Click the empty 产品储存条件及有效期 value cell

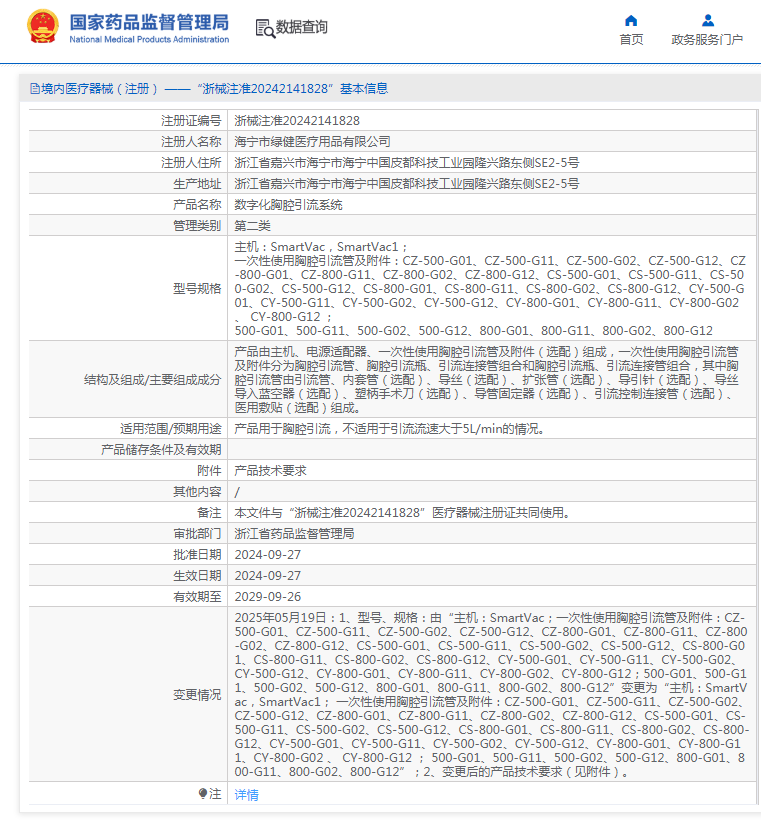point(492,449)
